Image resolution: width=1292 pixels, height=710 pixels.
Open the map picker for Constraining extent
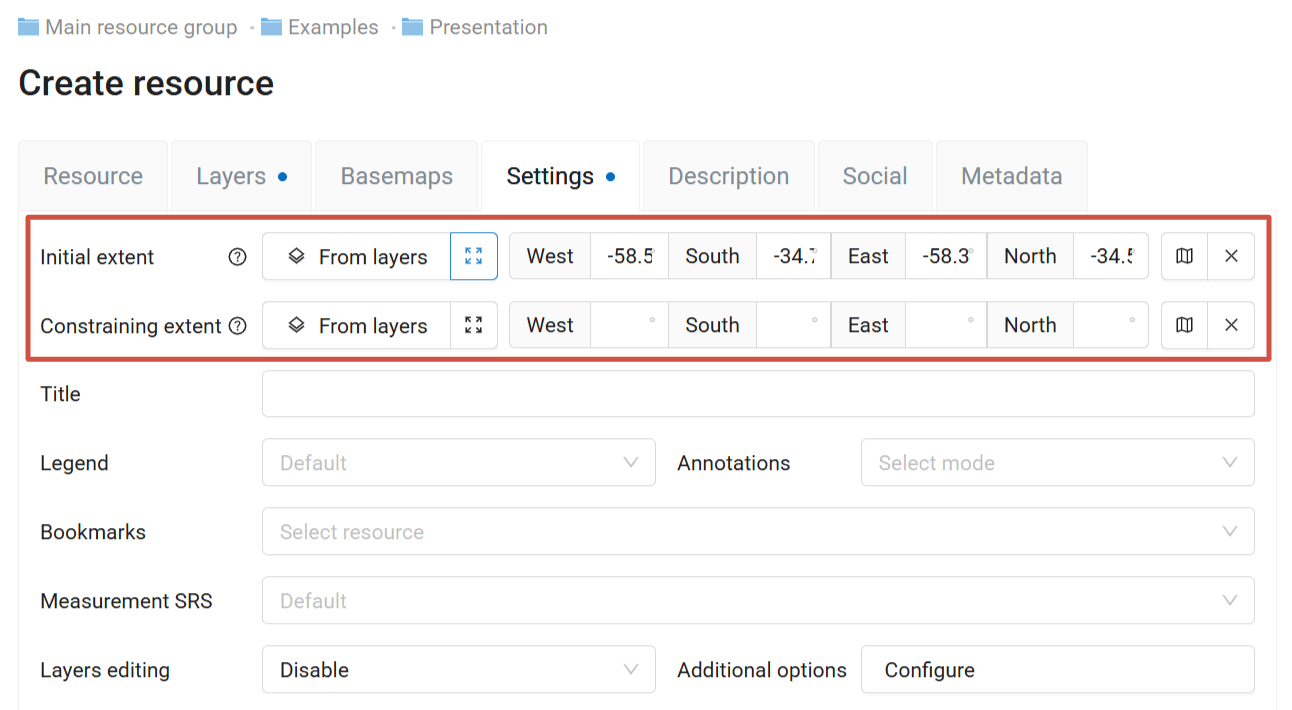tap(1184, 325)
